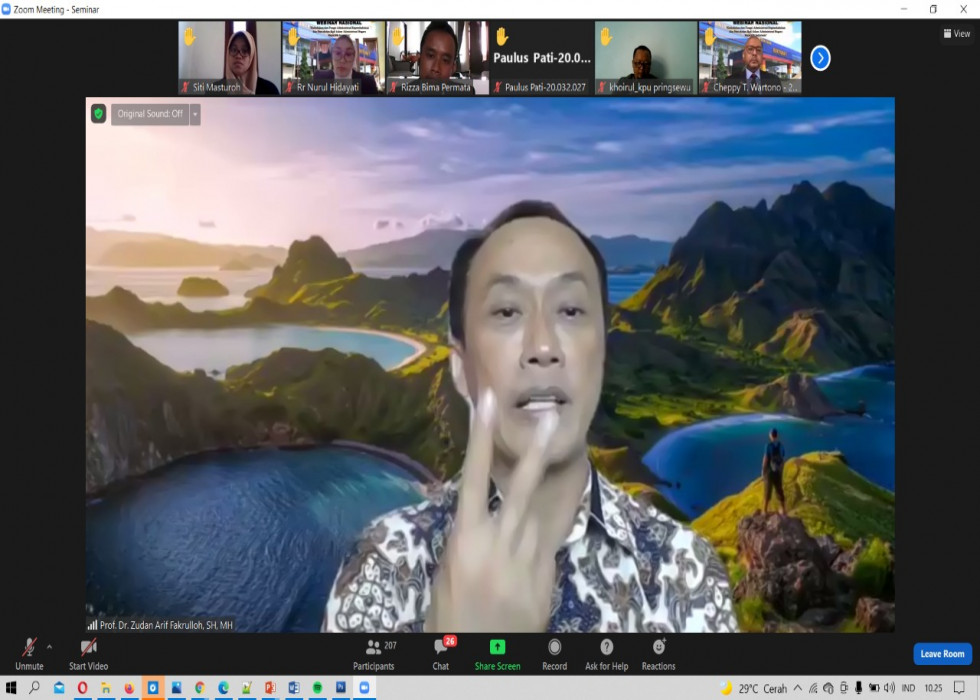Open PowerPoint from the taskbar
This screenshot has width=980, height=700.
click(x=270, y=688)
